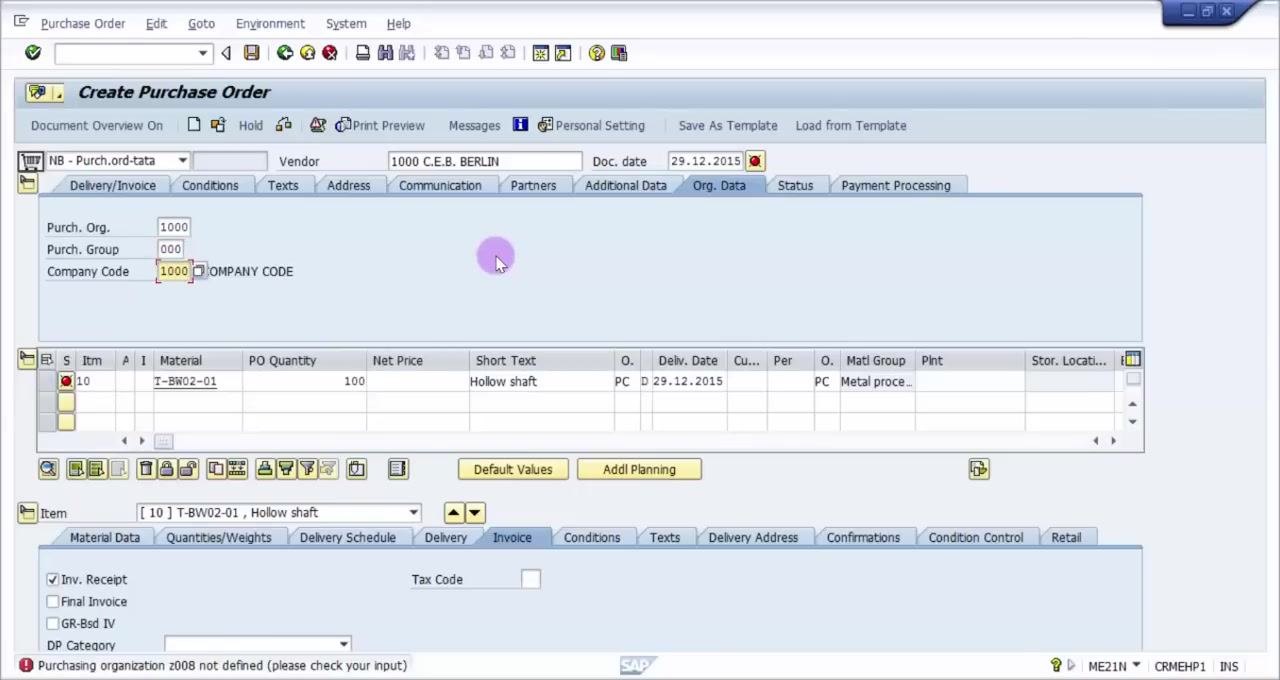Click the Create new document page icon

pyautogui.click(x=194, y=125)
